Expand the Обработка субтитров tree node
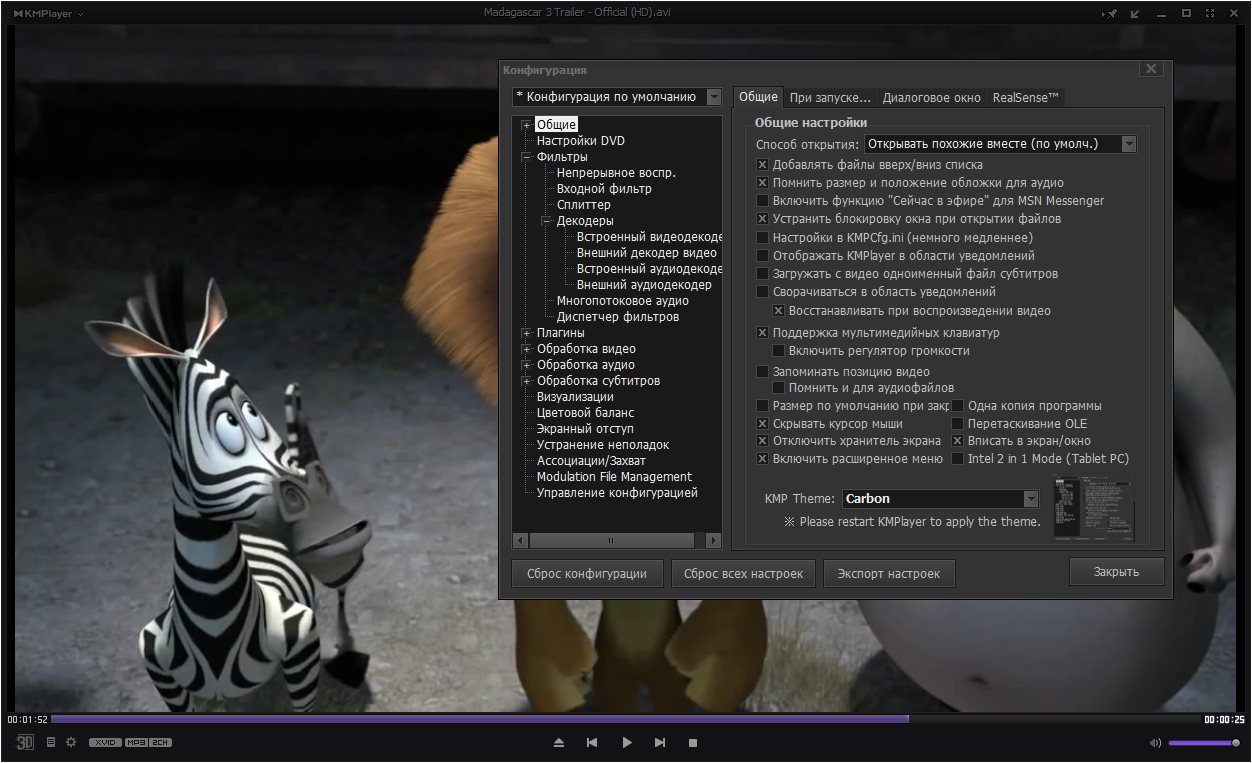Viewport: 1252px width, 763px height. [x=526, y=381]
